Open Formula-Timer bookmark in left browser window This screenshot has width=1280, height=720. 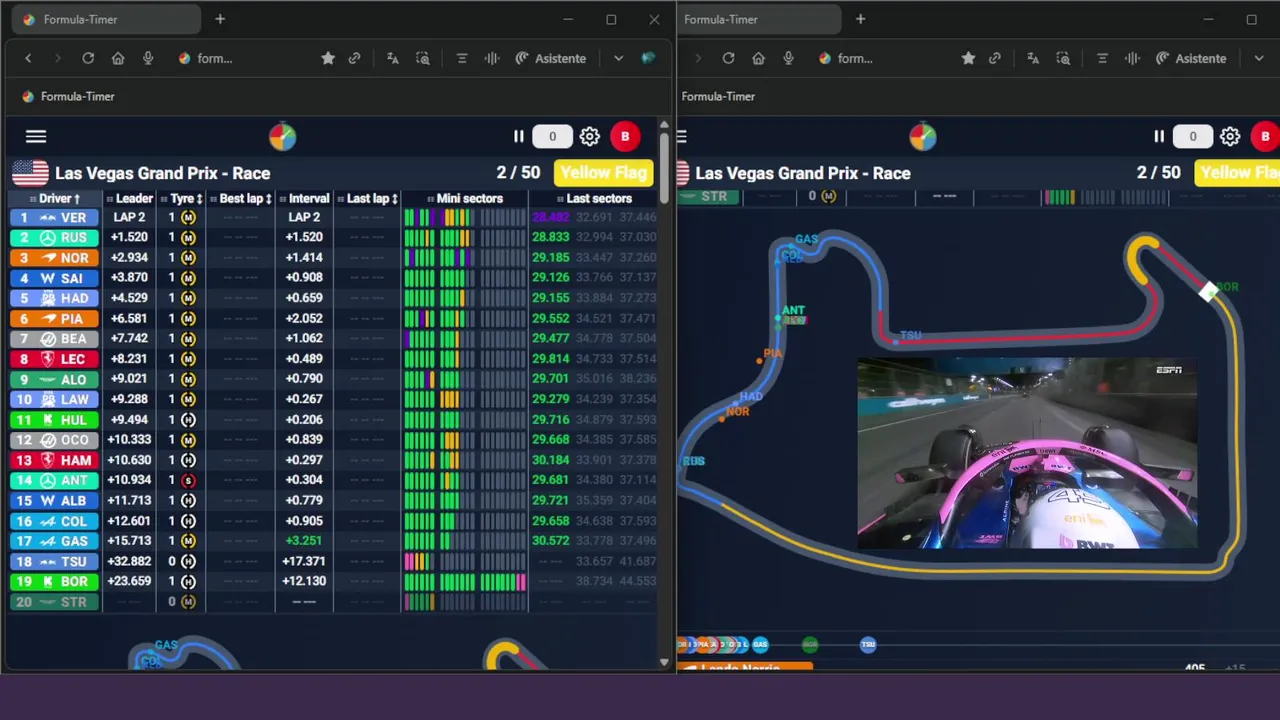(68, 96)
